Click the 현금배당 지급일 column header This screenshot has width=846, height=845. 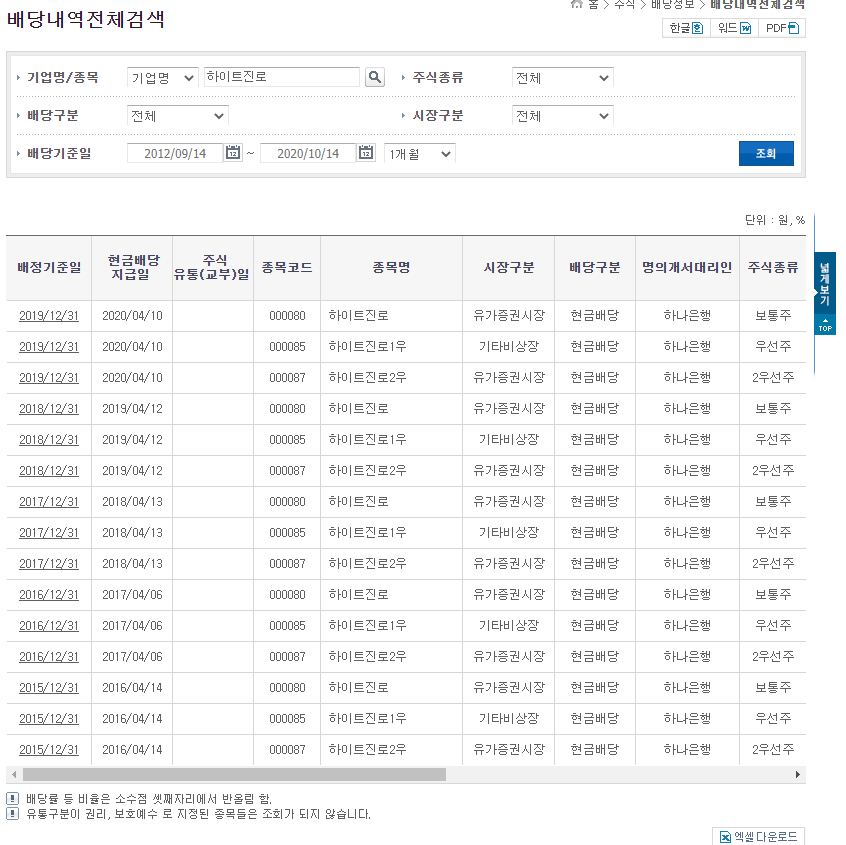133,268
